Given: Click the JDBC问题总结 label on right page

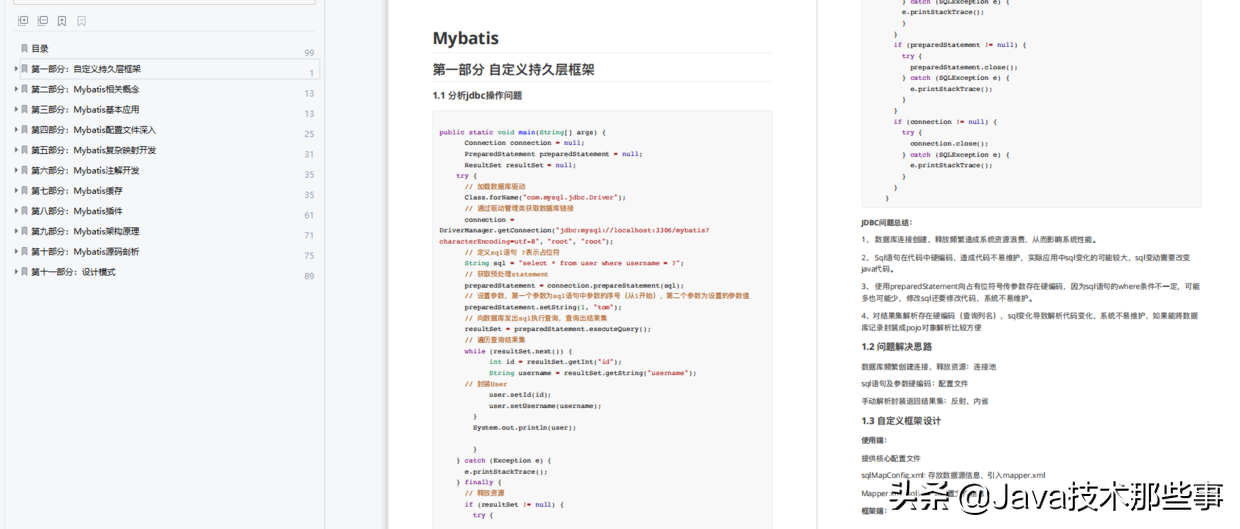Looking at the screenshot, I should [887, 222].
